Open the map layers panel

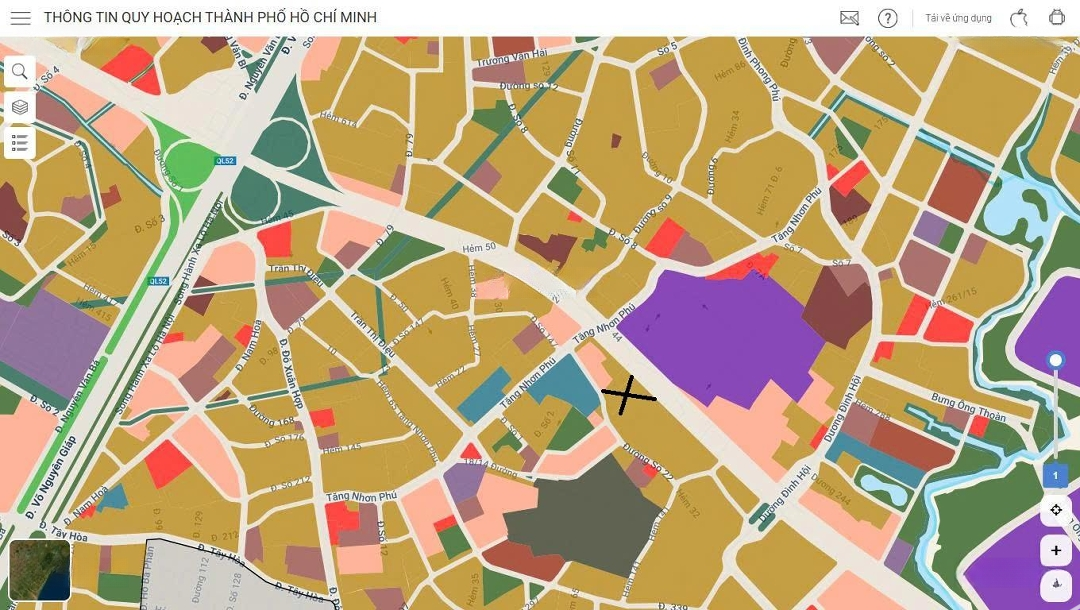pos(20,107)
